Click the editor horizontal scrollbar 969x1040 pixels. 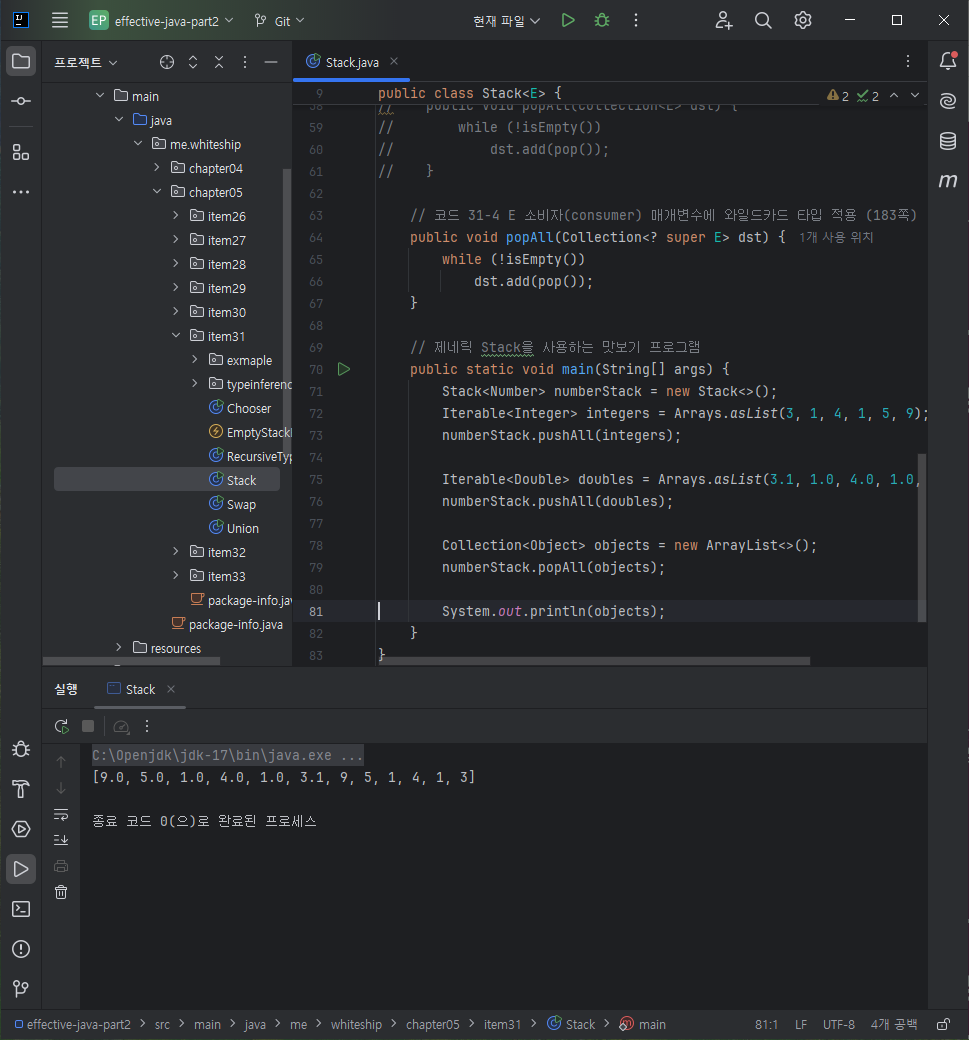click(x=594, y=661)
